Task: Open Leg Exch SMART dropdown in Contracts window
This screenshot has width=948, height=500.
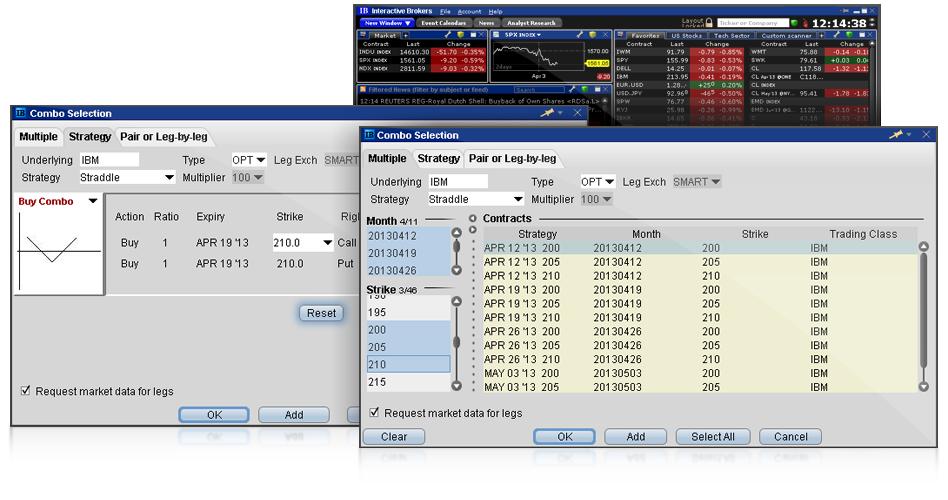Action: 716,181
